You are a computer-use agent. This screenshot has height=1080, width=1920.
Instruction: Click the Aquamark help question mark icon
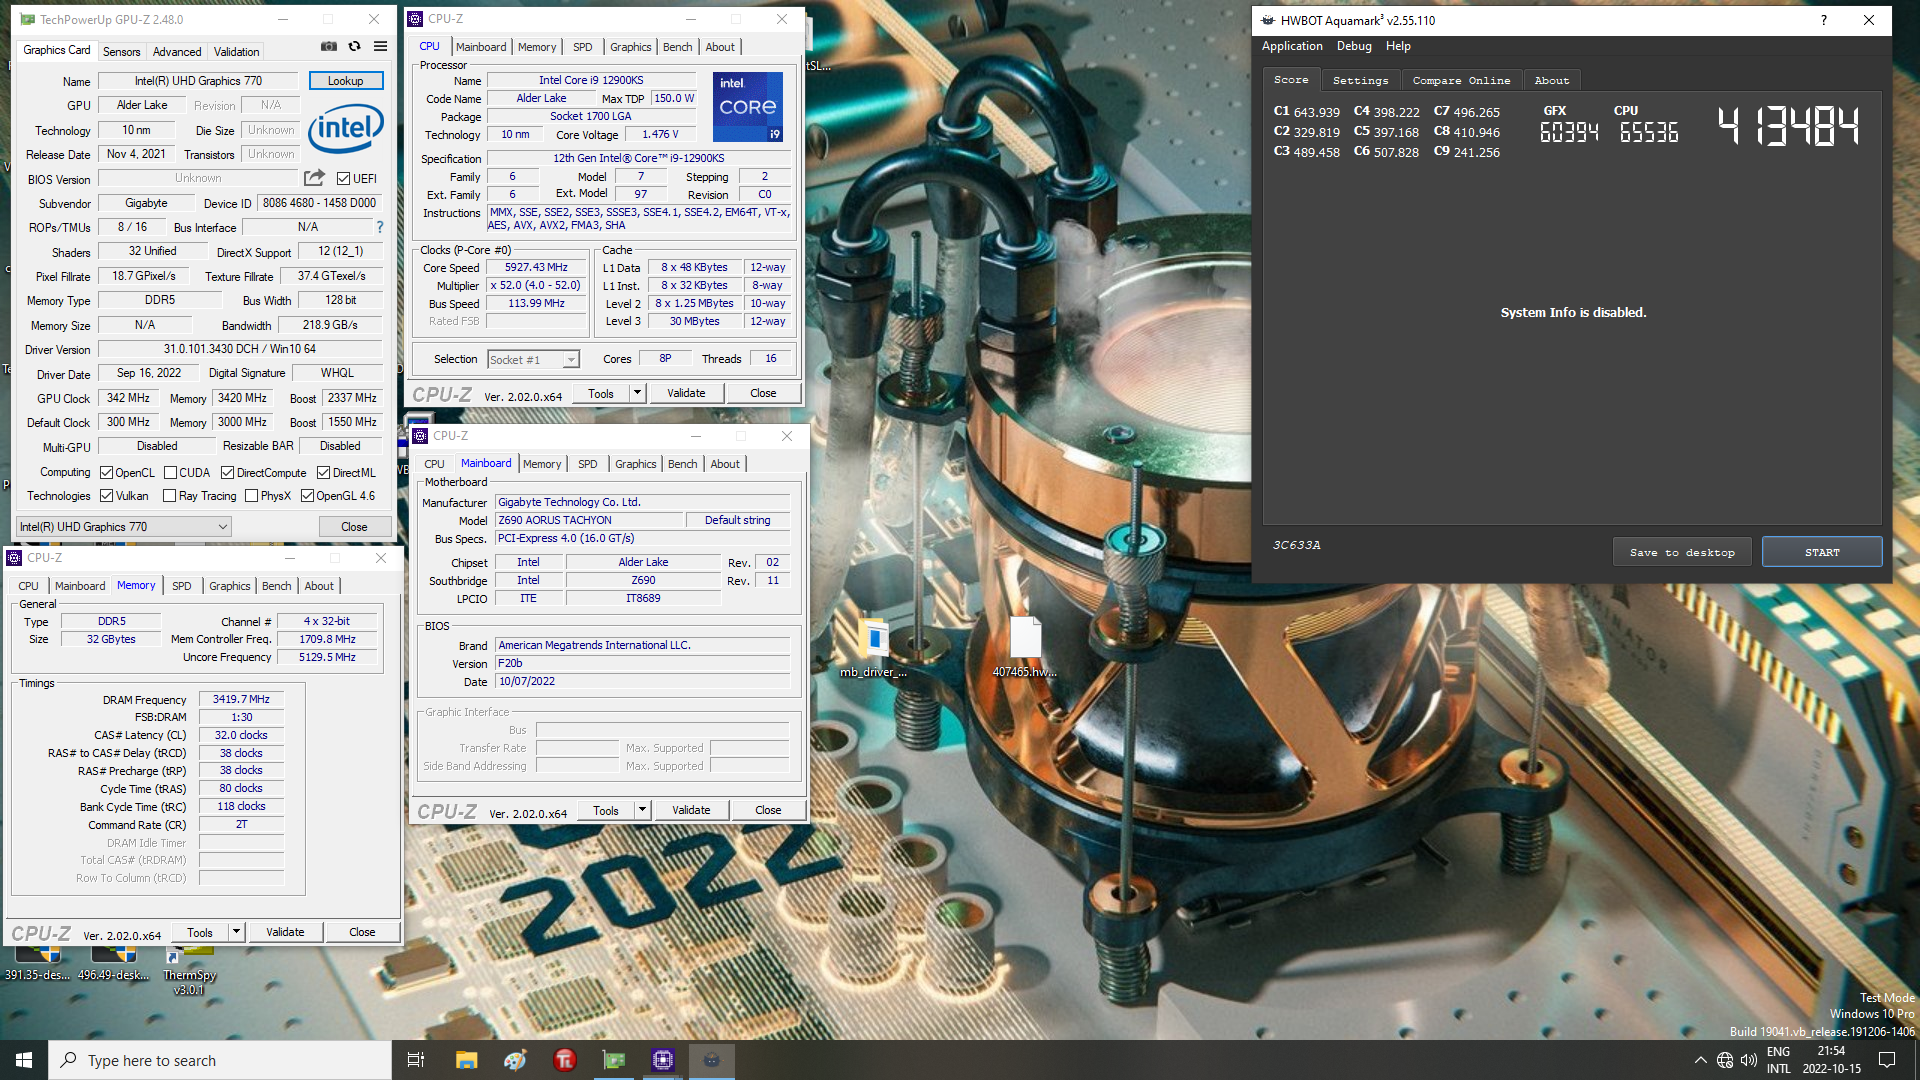[1824, 20]
